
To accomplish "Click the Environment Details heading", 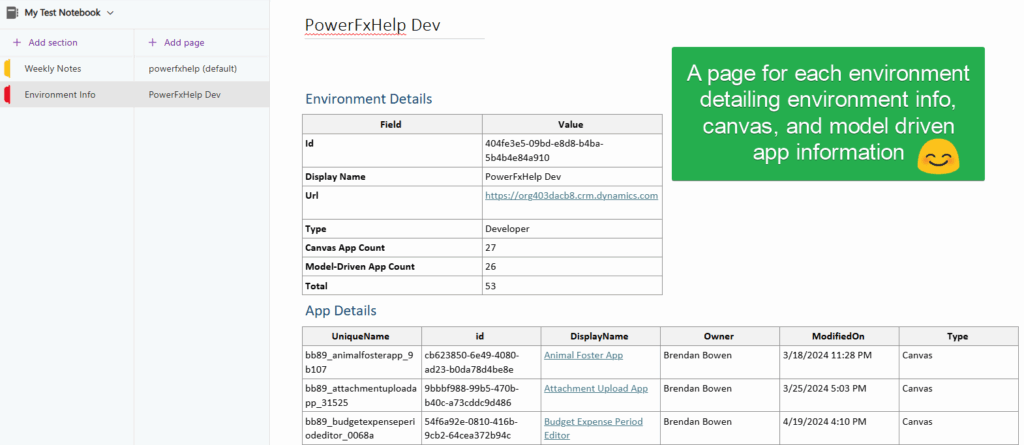I will pyautogui.click(x=368, y=99).
